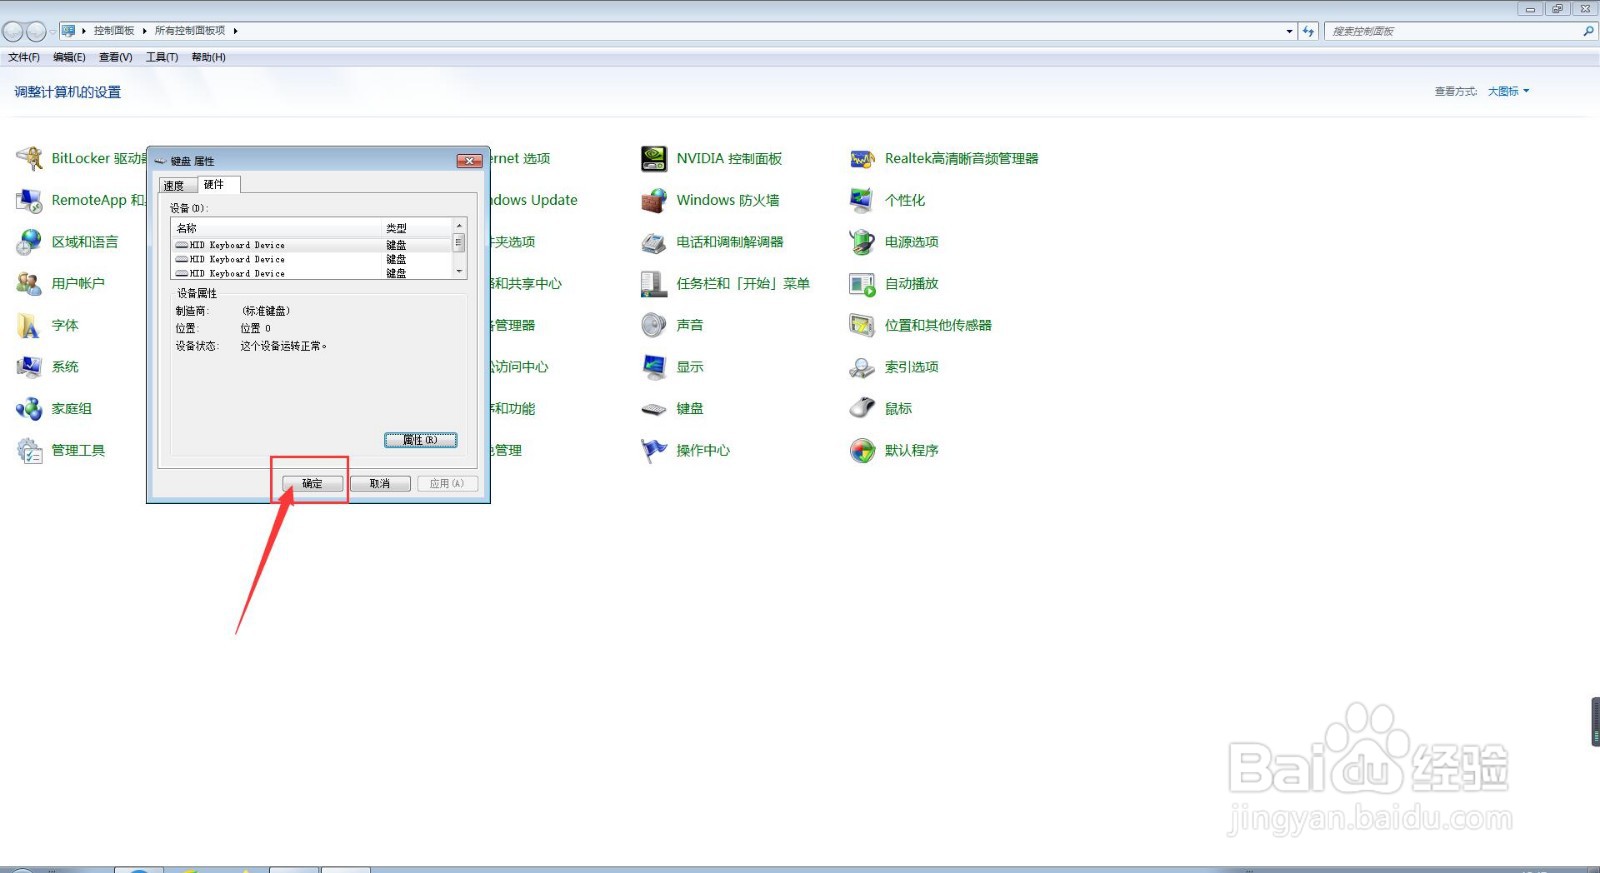Select the third HID Keyboard Device row
1600x873 pixels.
click(313, 273)
